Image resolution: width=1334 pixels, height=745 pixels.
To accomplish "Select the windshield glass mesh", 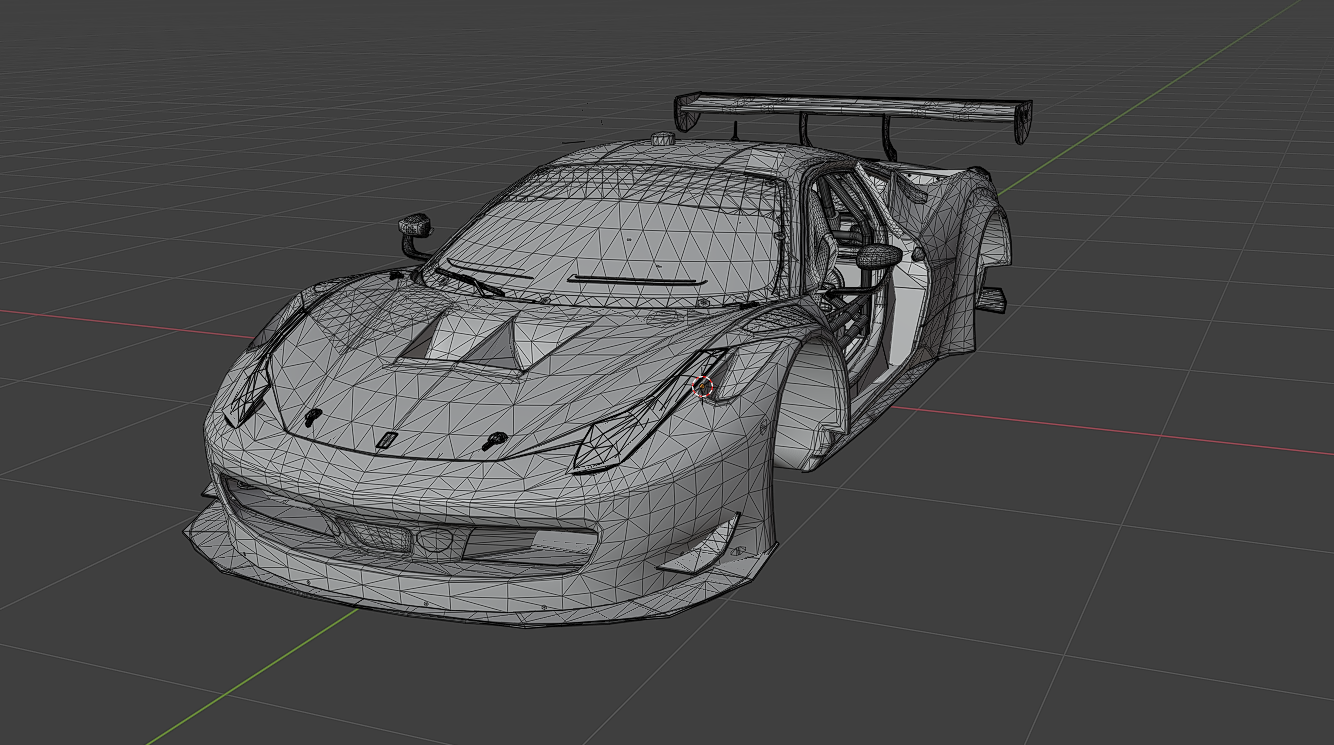I will [612, 240].
